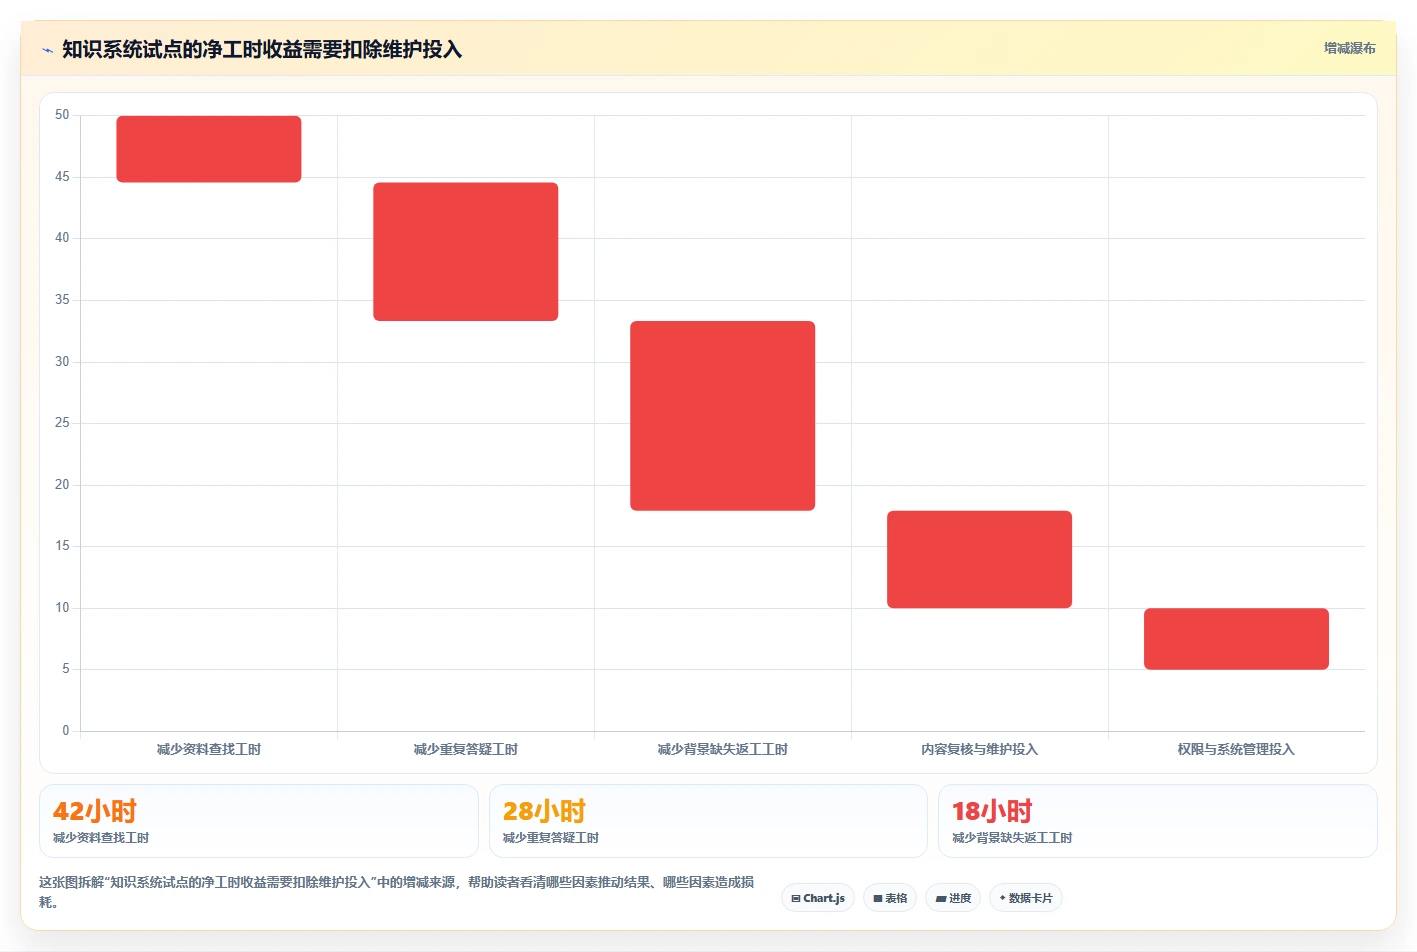Click the x-axis label 减少资料查找工时

point(209,749)
